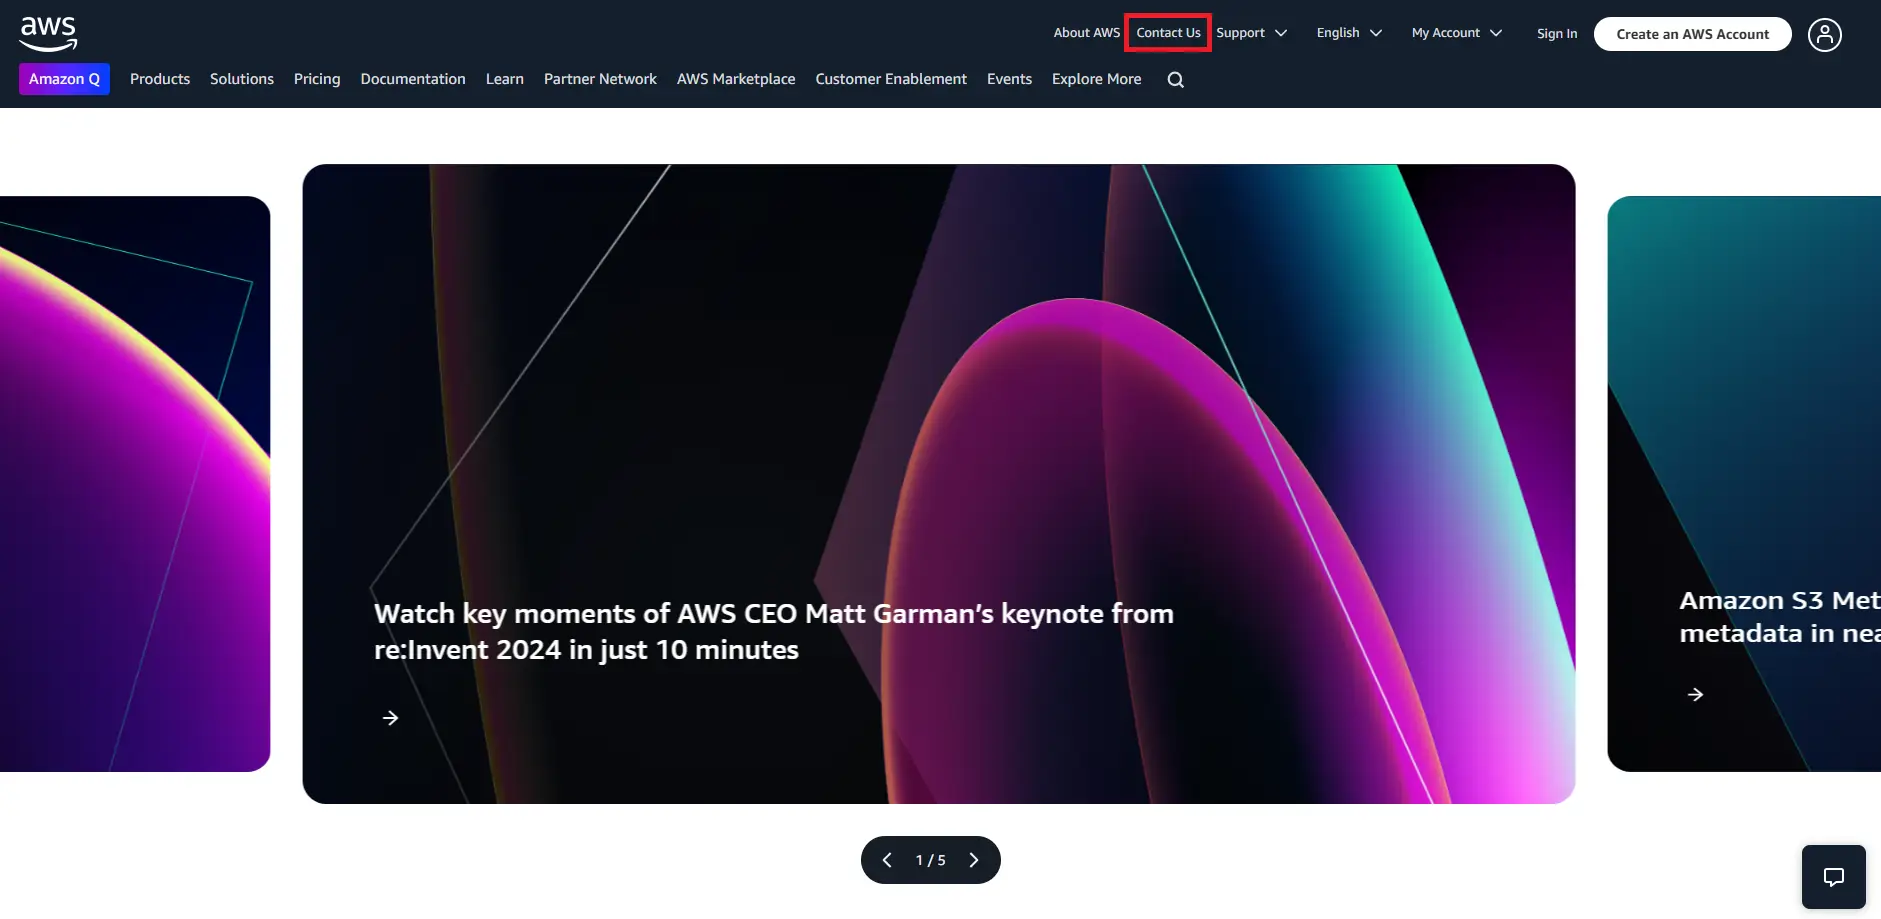Image resolution: width=1881 pixels, height=919 pixels.
Task: Click arrow on Amazon S3 Metadata card
Action: pyautogui.click(x=1696, y=694)
